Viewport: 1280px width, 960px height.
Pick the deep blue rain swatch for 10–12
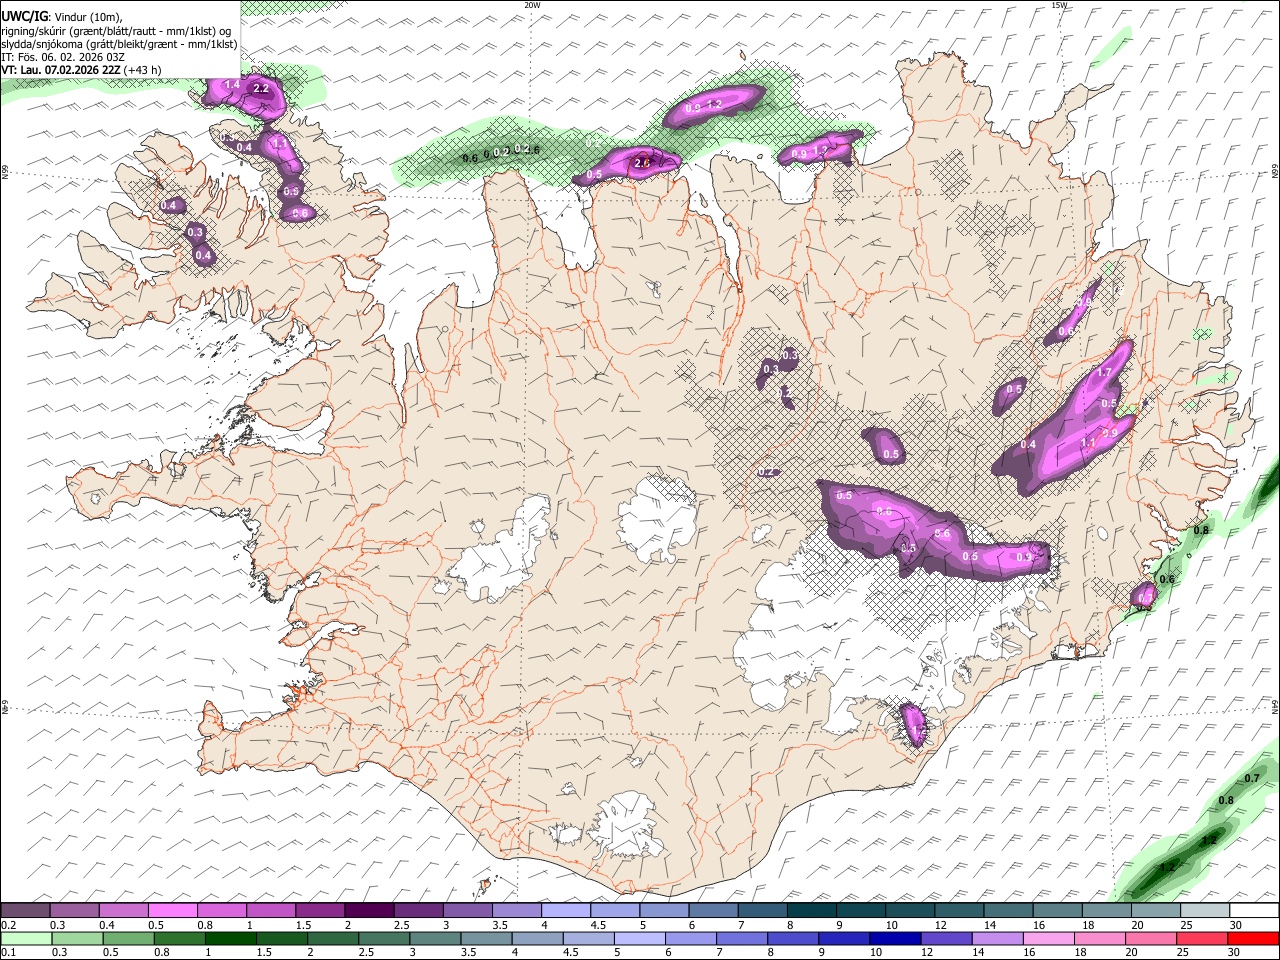pyautogui.click(x=894, y=939)
